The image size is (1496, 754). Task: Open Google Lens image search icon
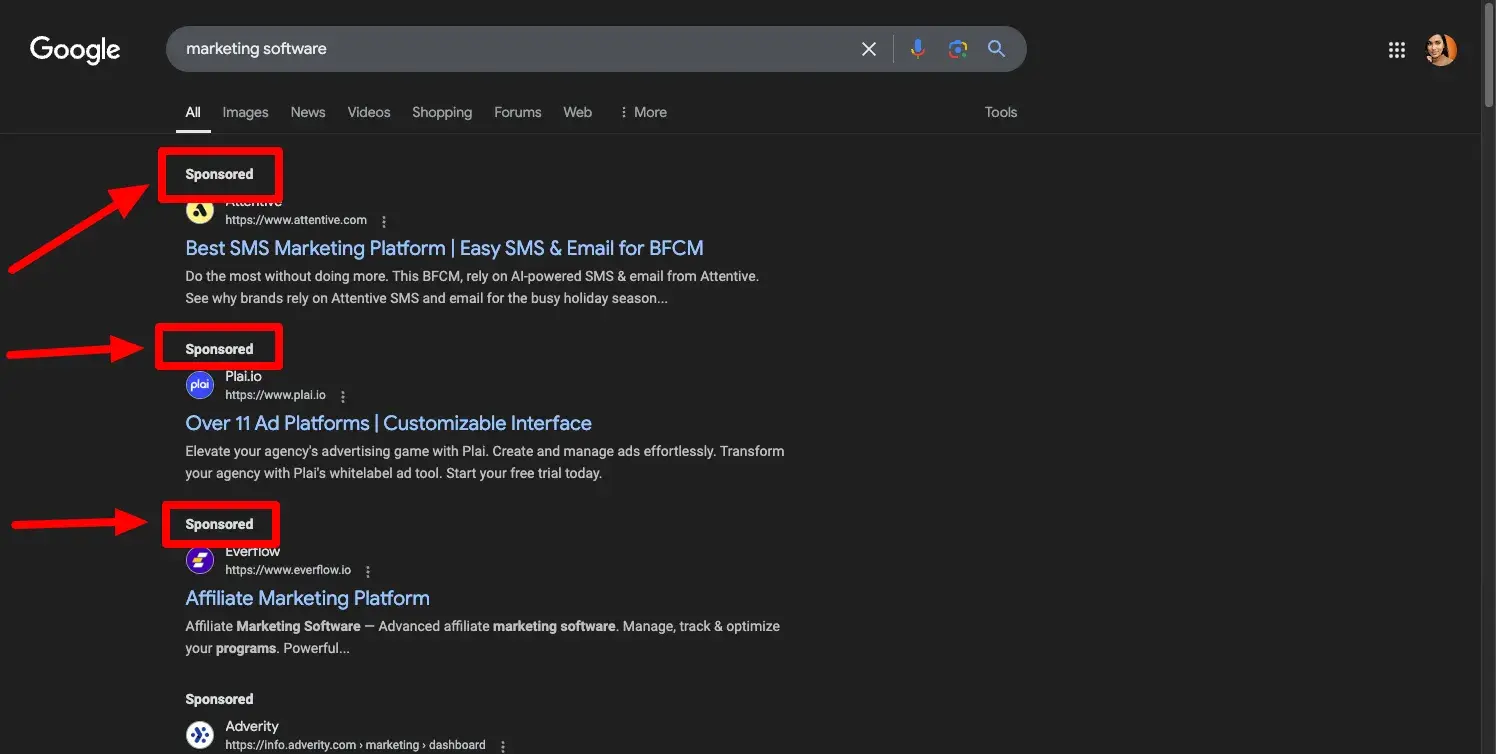coord(957,49)
